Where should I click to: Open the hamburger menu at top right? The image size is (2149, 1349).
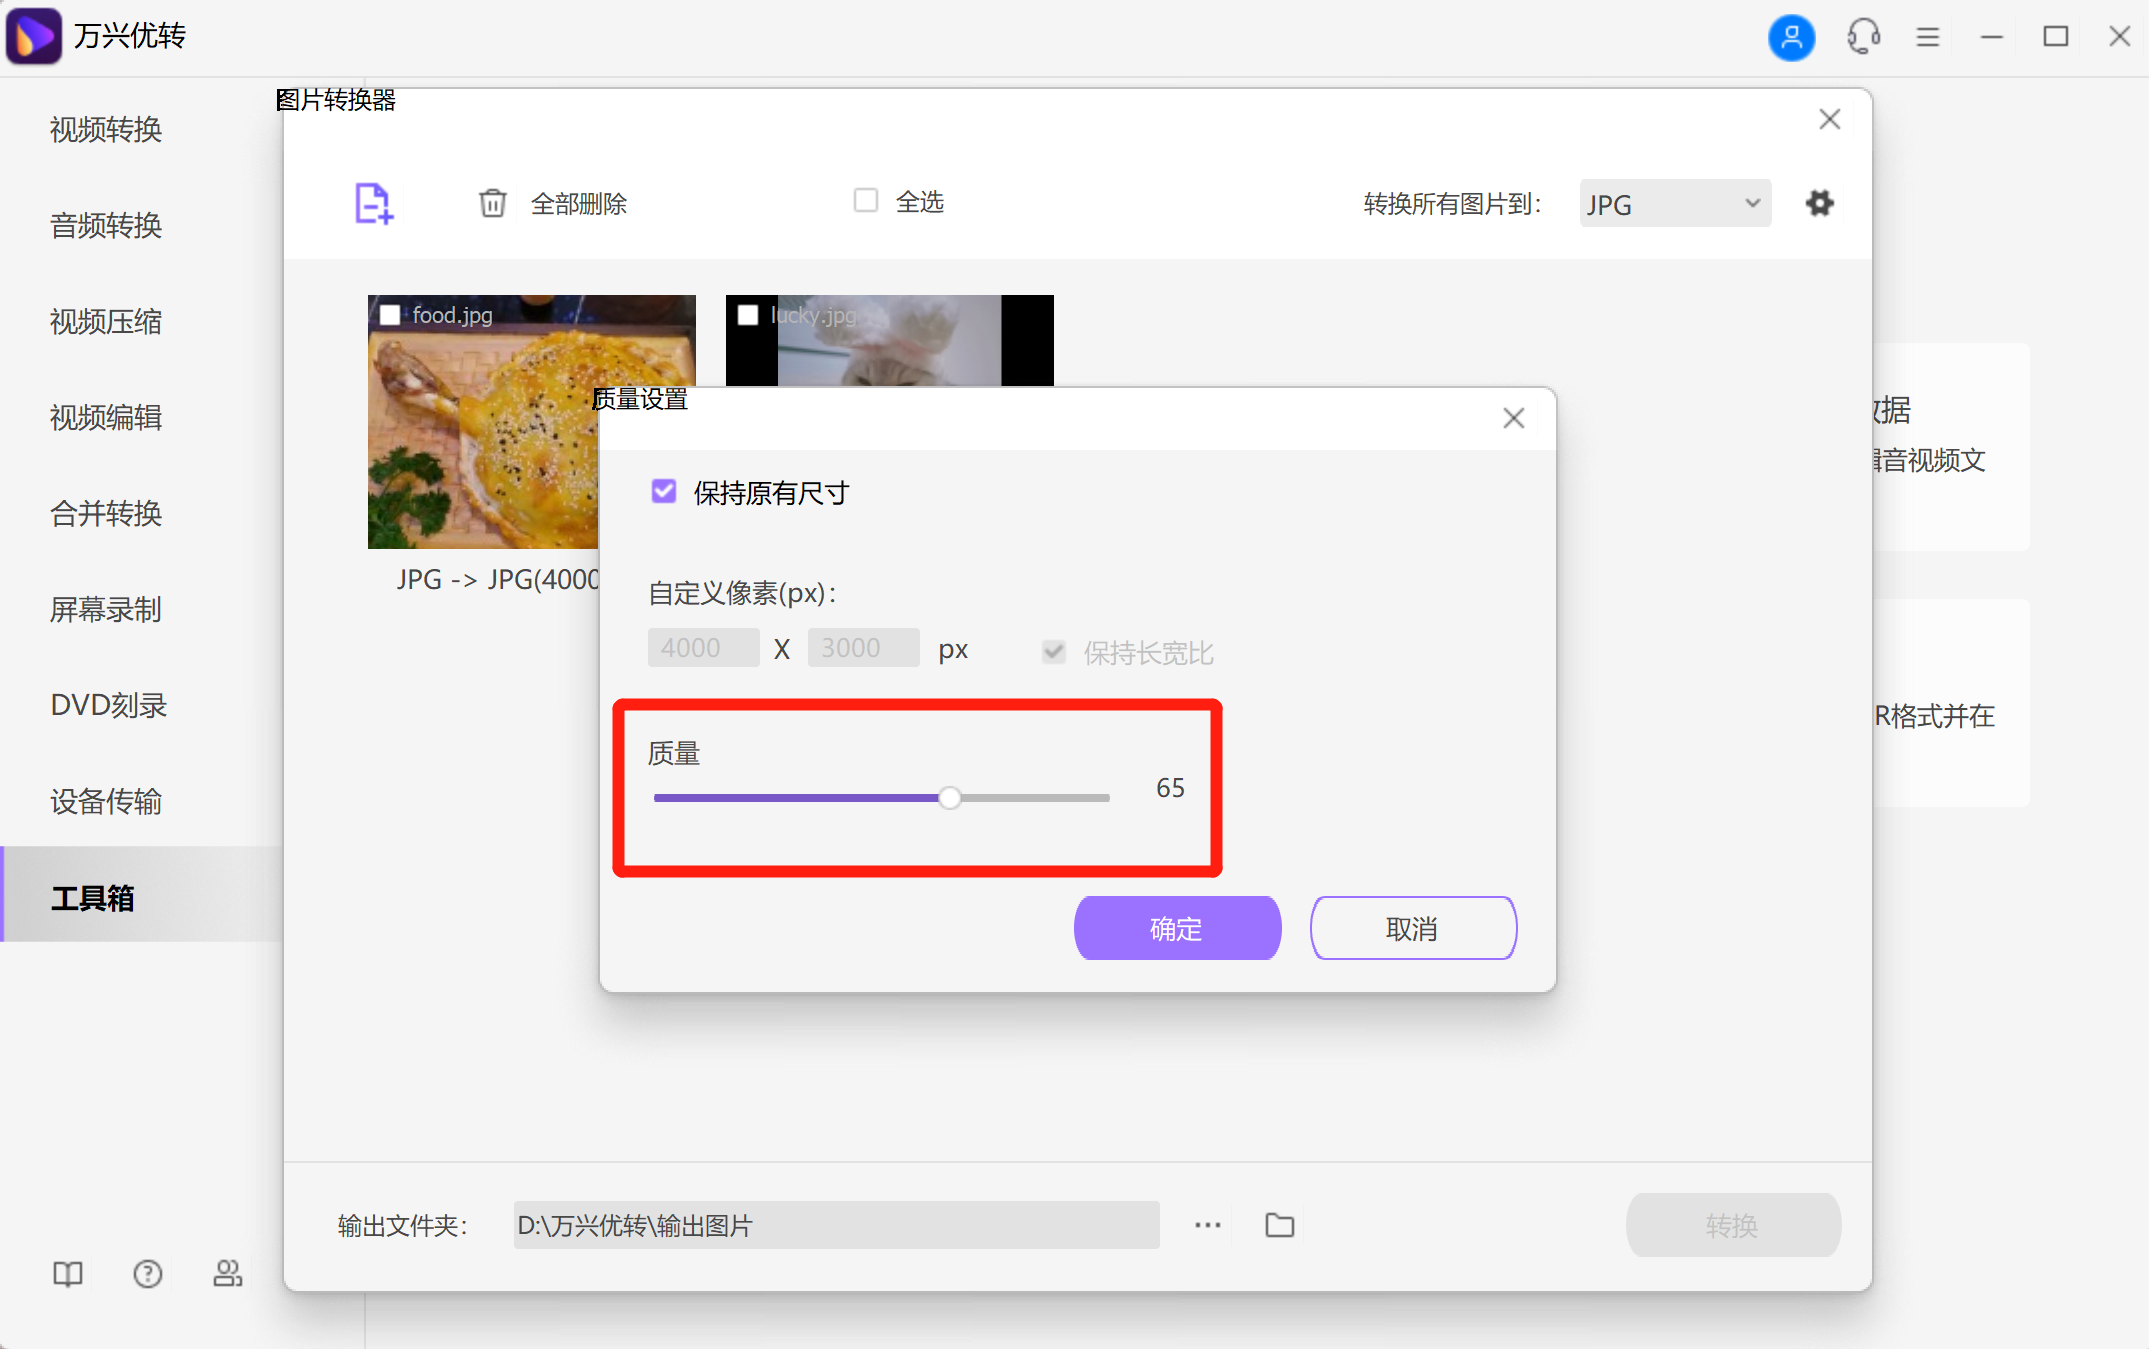coord(1927,37)
